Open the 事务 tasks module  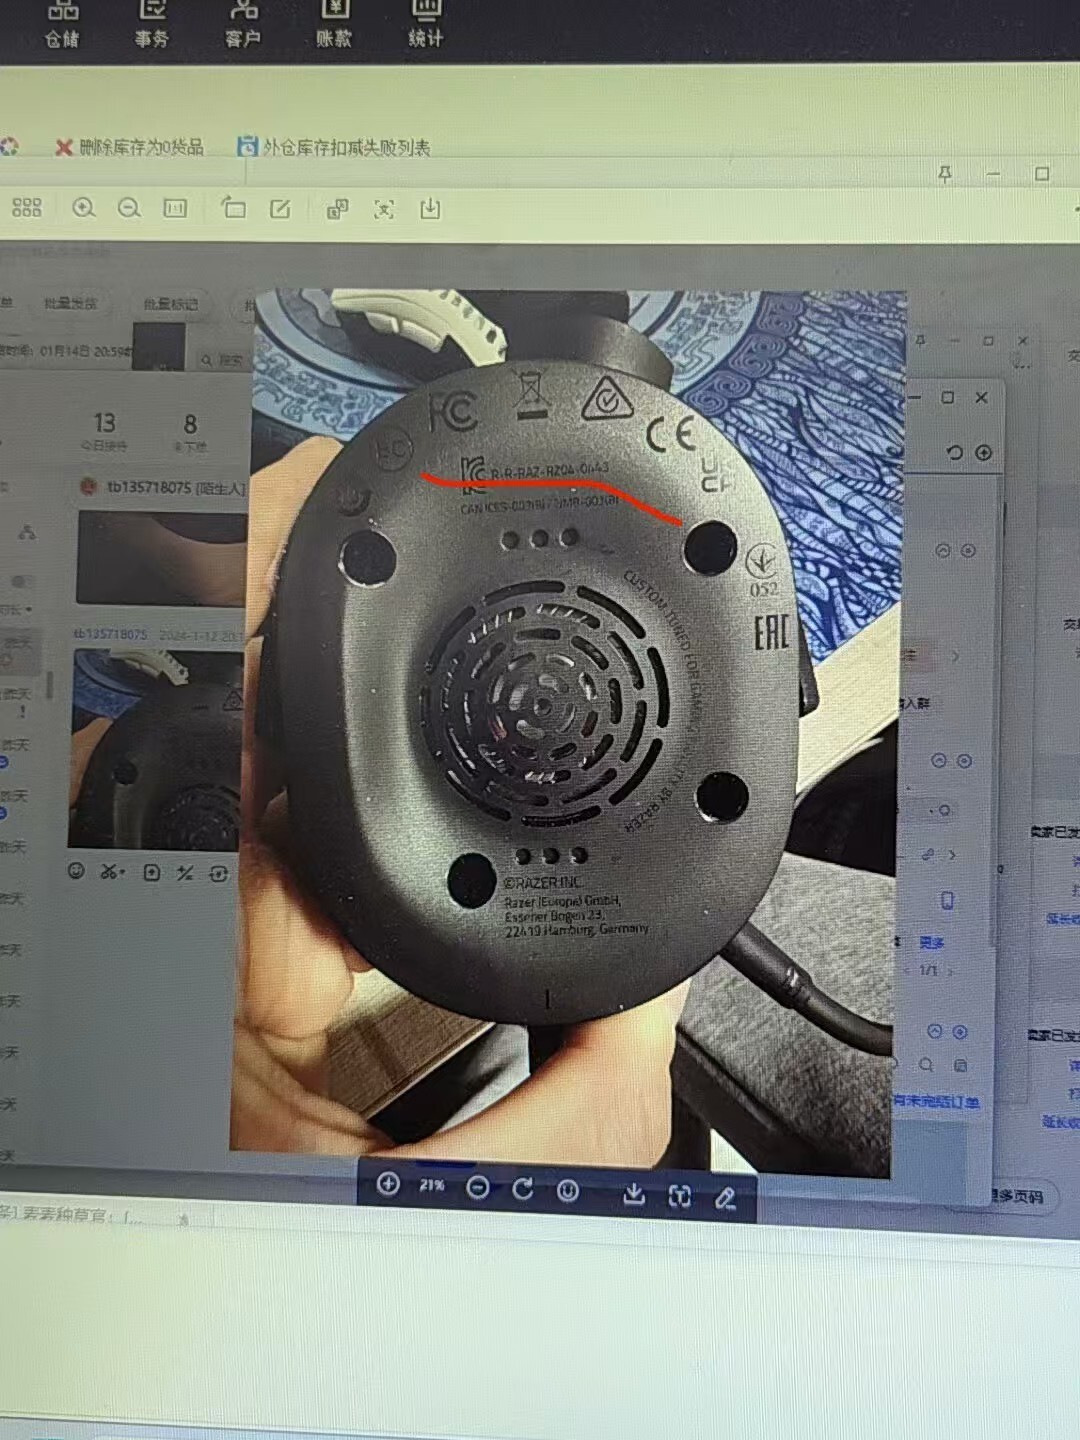click(151, 24)
